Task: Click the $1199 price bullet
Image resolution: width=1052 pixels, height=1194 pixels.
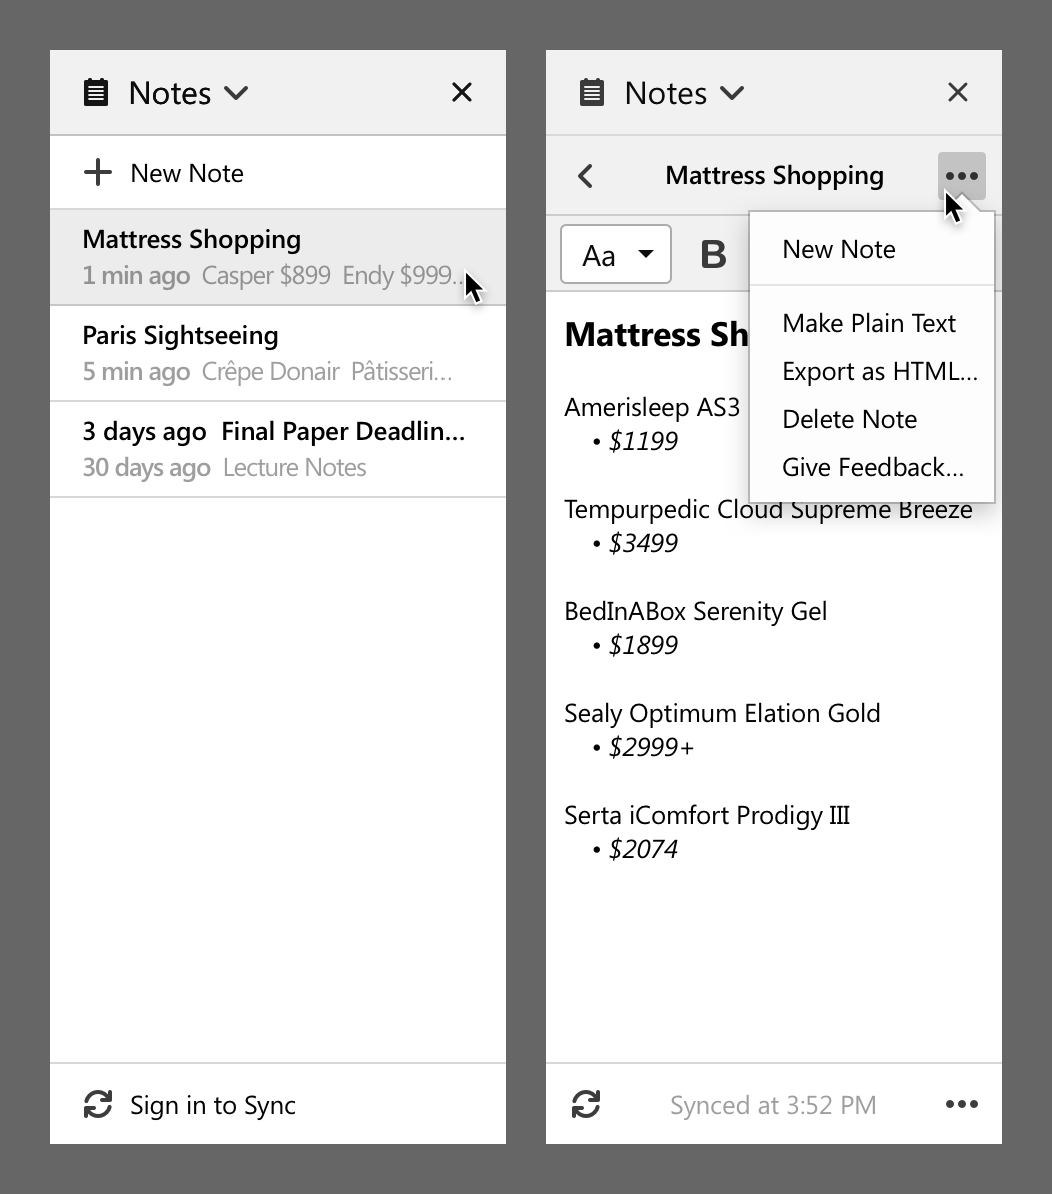Action: click(635, 441)
